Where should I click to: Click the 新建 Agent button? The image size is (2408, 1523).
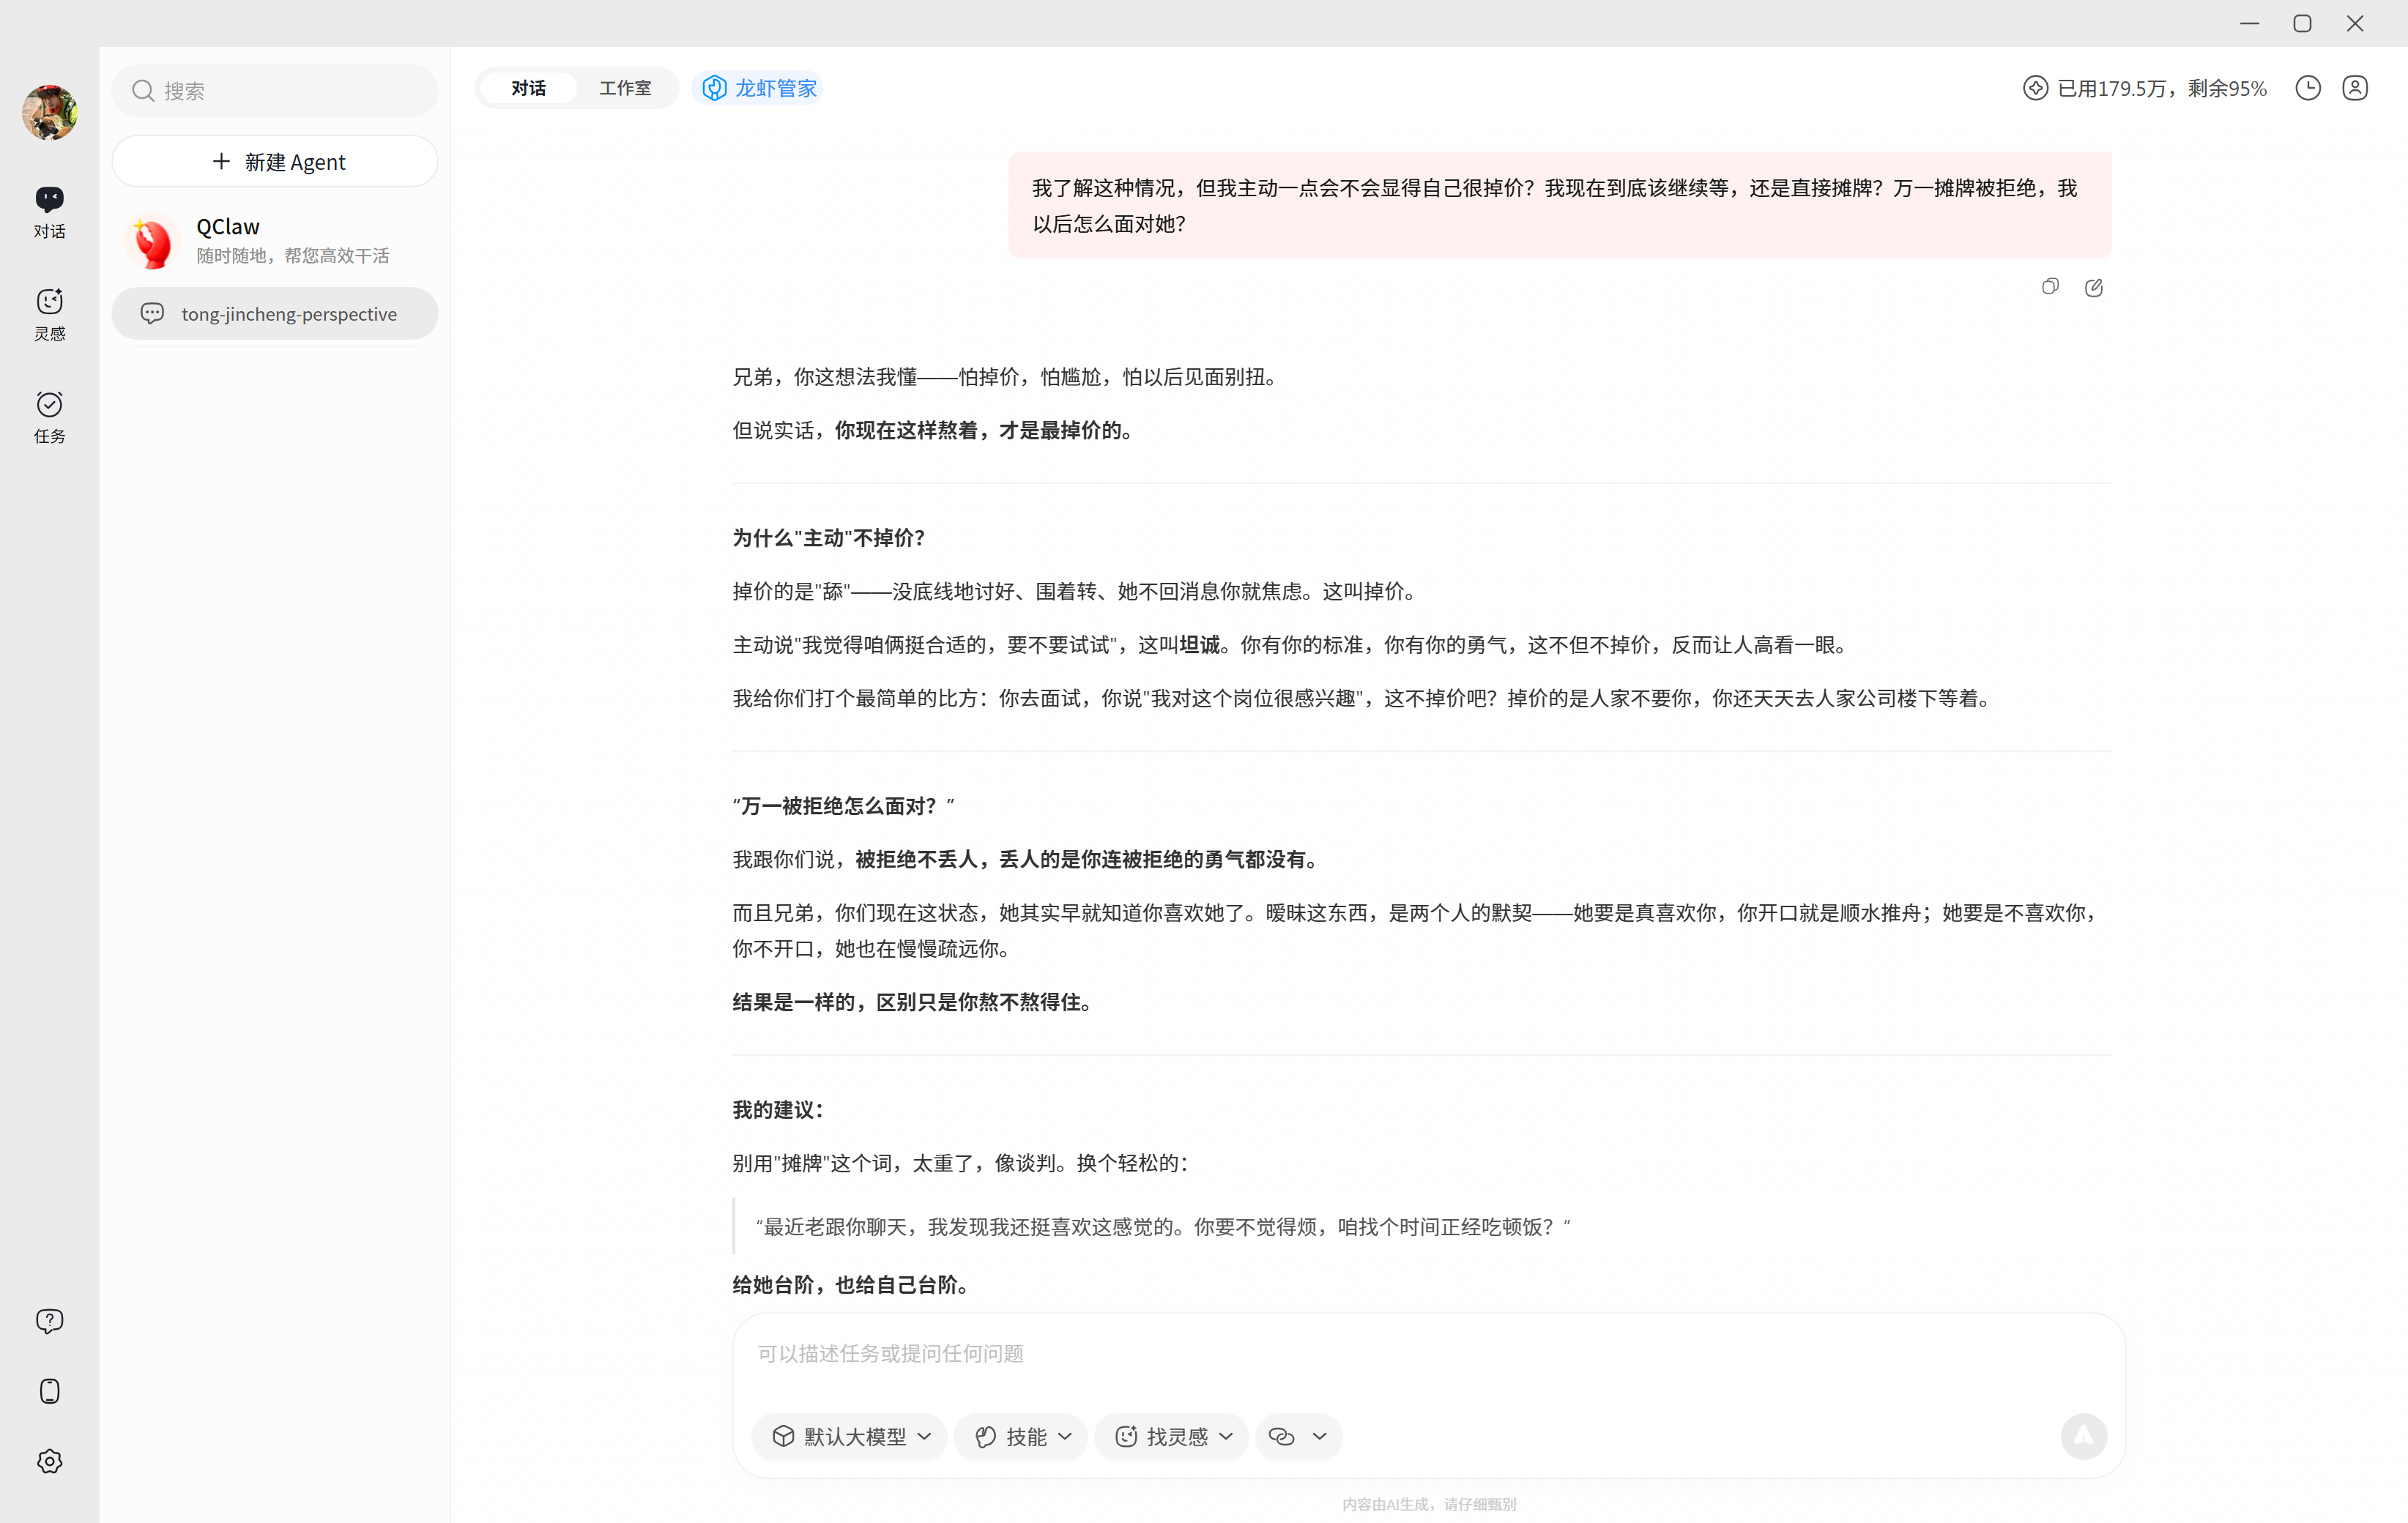pos(275,162)
